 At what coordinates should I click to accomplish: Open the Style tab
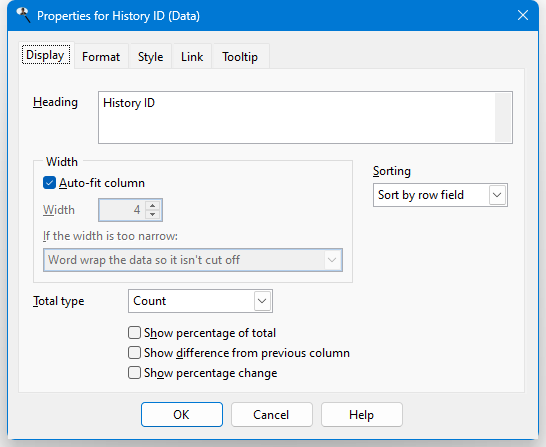coord(150,56)
